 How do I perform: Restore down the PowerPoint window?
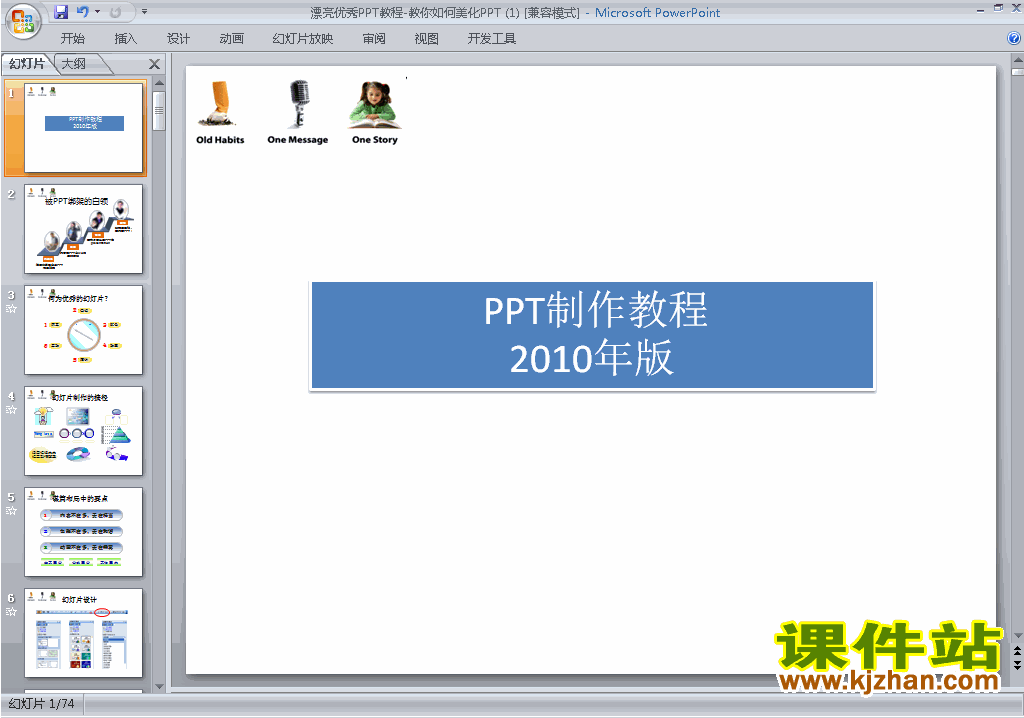pos(998,8)
